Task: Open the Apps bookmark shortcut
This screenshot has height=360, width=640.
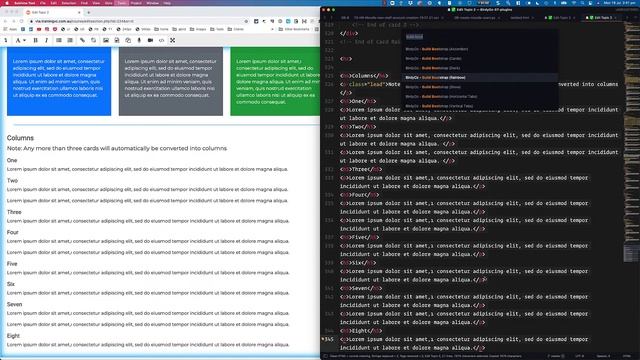Action: 11,29
